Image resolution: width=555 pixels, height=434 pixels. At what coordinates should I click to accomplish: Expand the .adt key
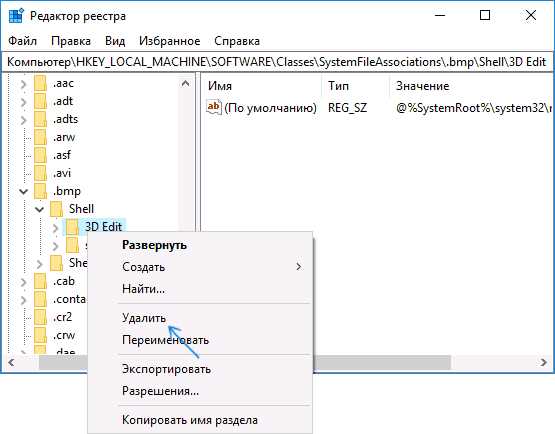click(x=23, y=102)
